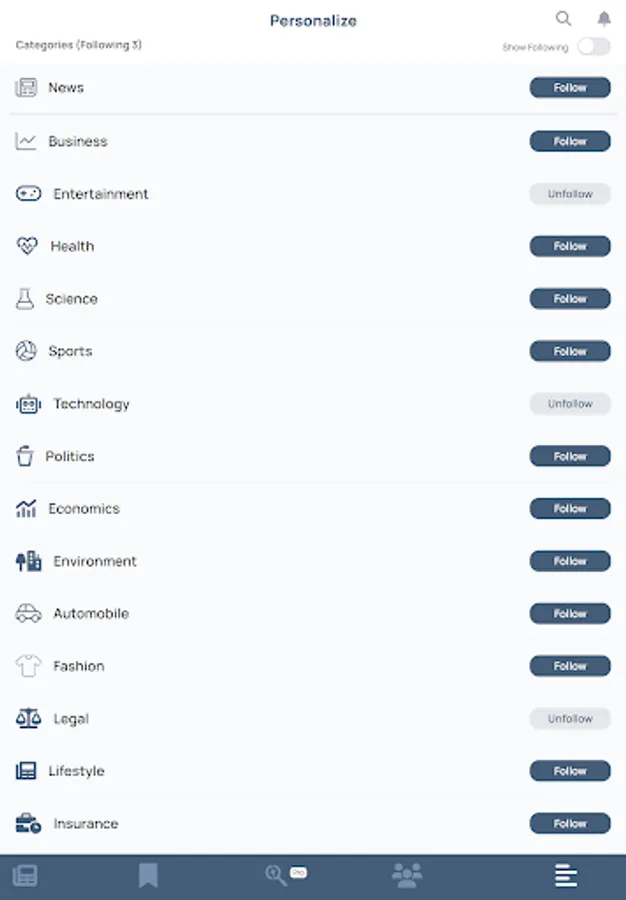Toggle the Show Following switch
626x900 pixels.
593,47
